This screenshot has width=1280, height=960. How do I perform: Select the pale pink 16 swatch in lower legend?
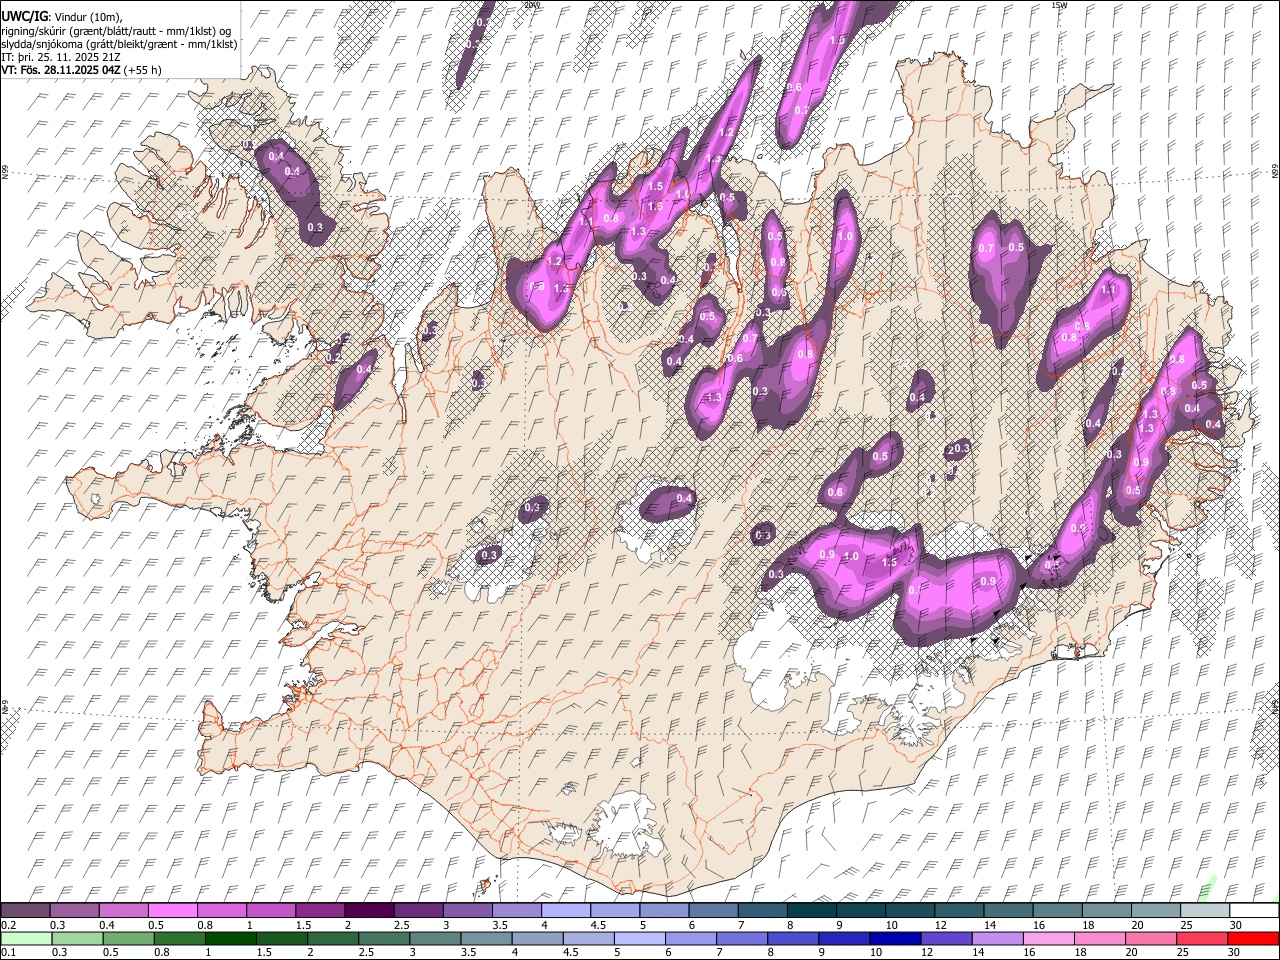(1047, 938)
